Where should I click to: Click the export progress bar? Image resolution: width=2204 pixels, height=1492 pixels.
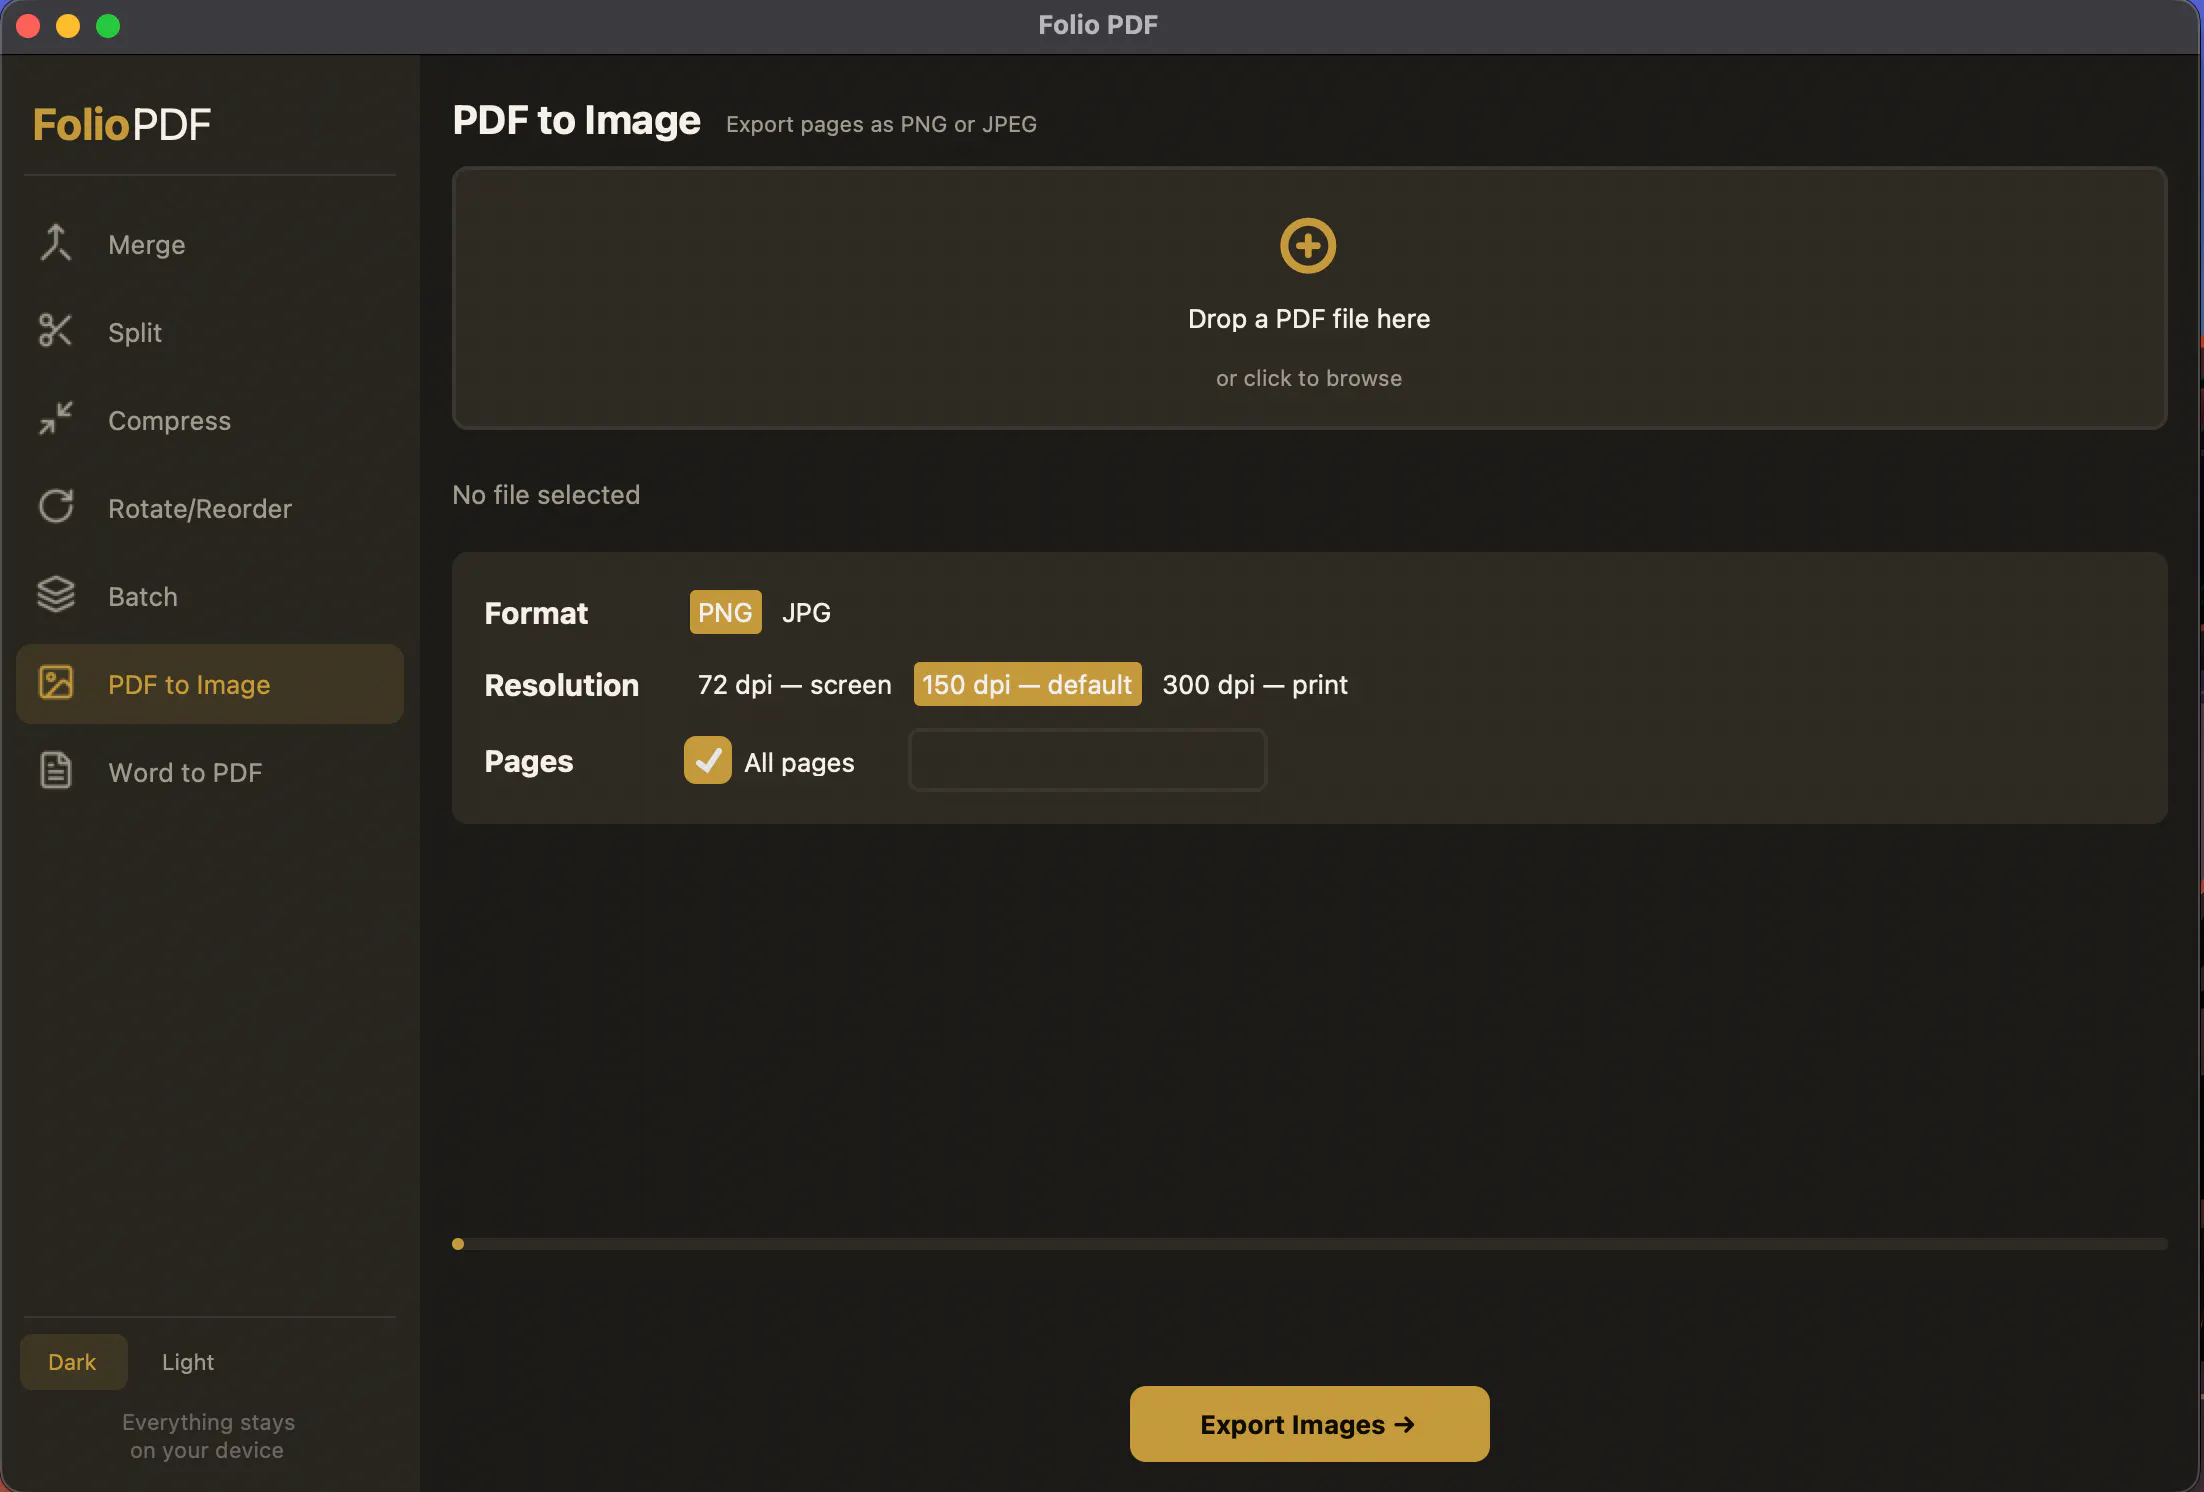pos(1310,1244)
